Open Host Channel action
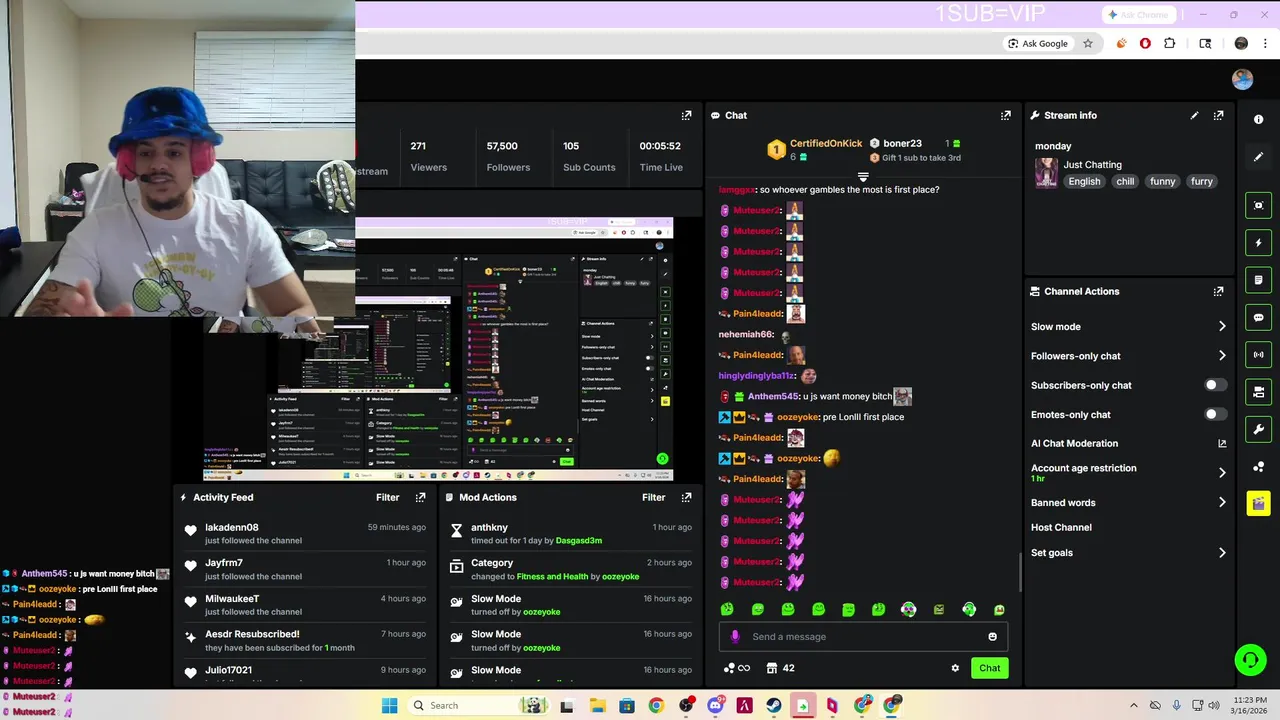Screen dimensions: 1280x720 (x=1061, y=528)
